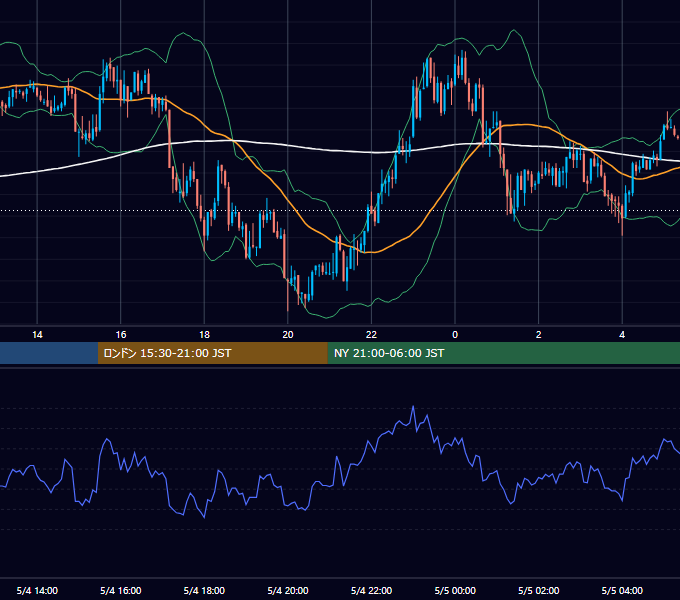Click the '5/4 22:00' date label
Image resolution: width=680 pixels, height=600 pixels.
pos(371,590)
